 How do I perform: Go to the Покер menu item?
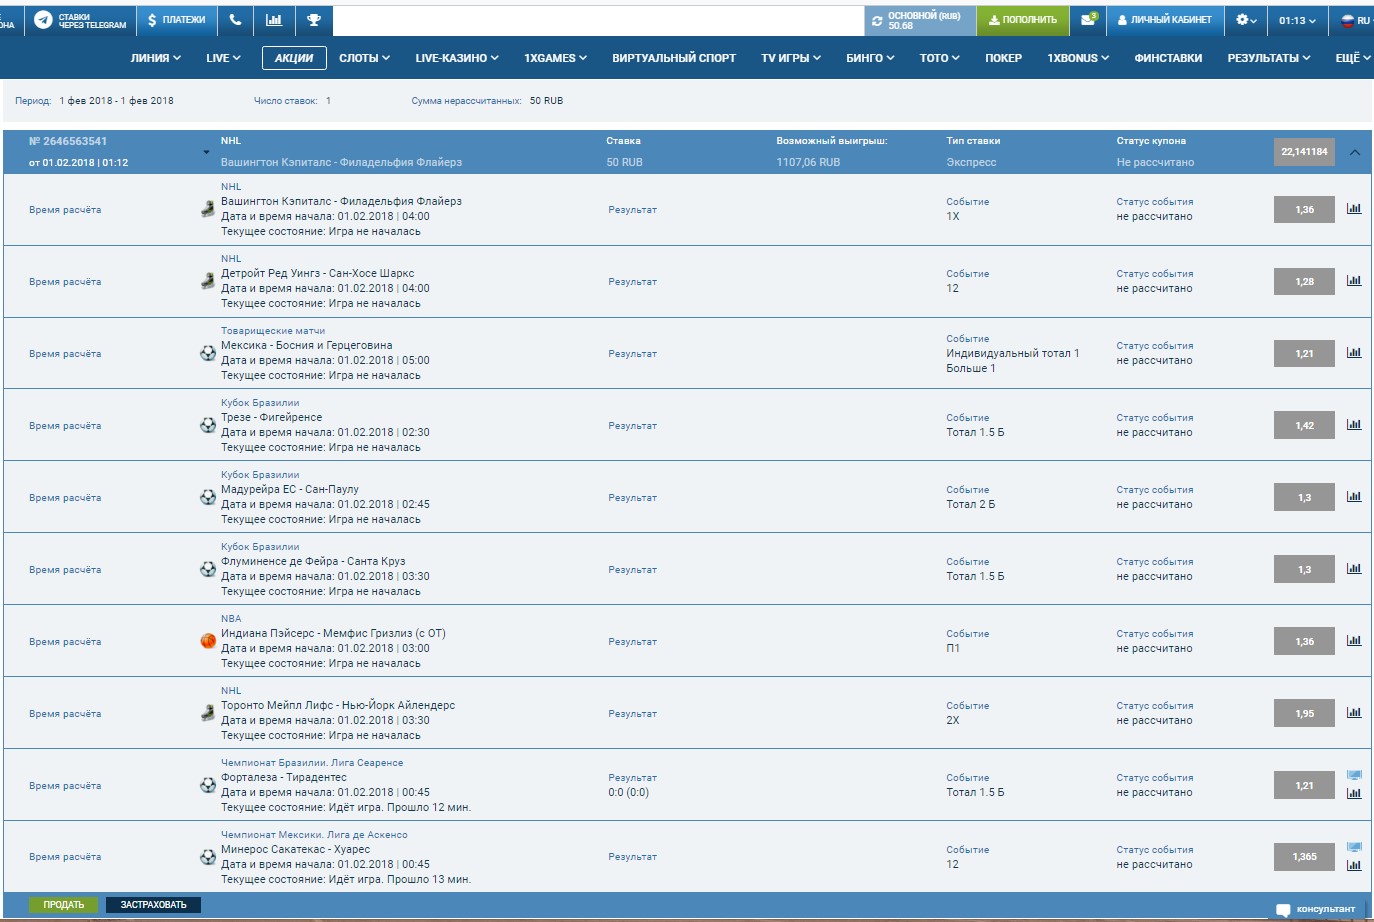[1003, 58]
